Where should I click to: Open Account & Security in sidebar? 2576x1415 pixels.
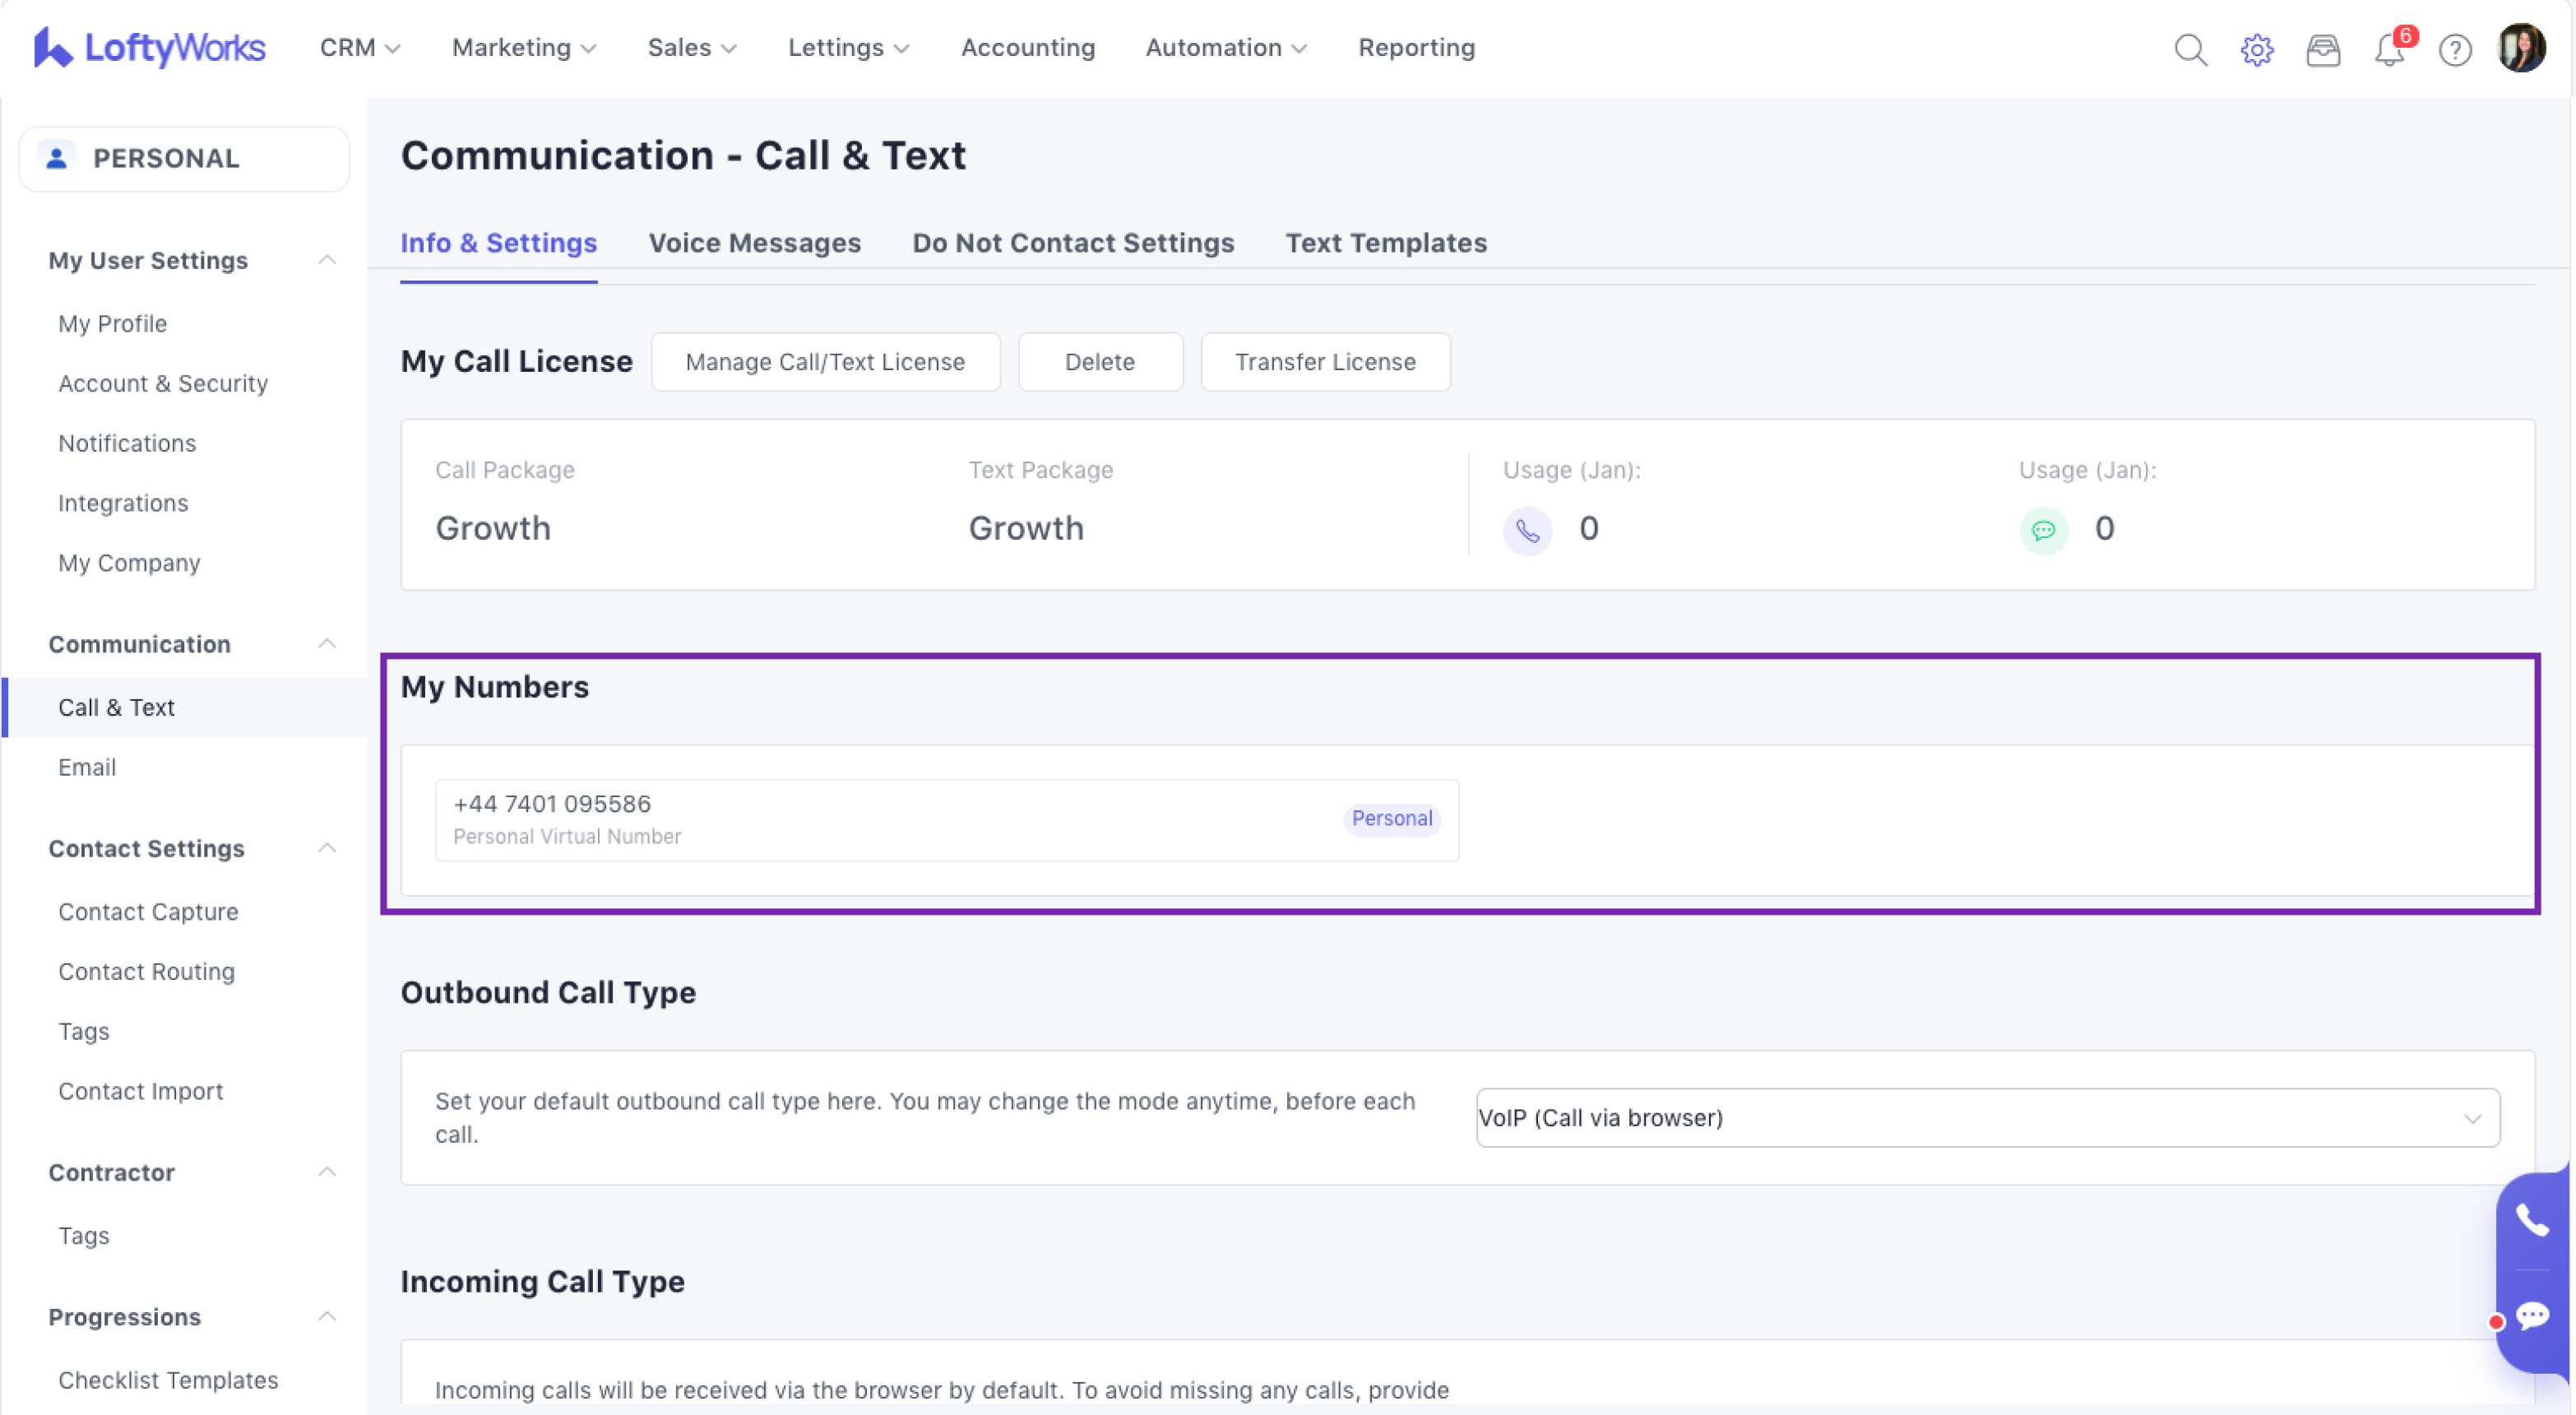click(x=163, y=384)
